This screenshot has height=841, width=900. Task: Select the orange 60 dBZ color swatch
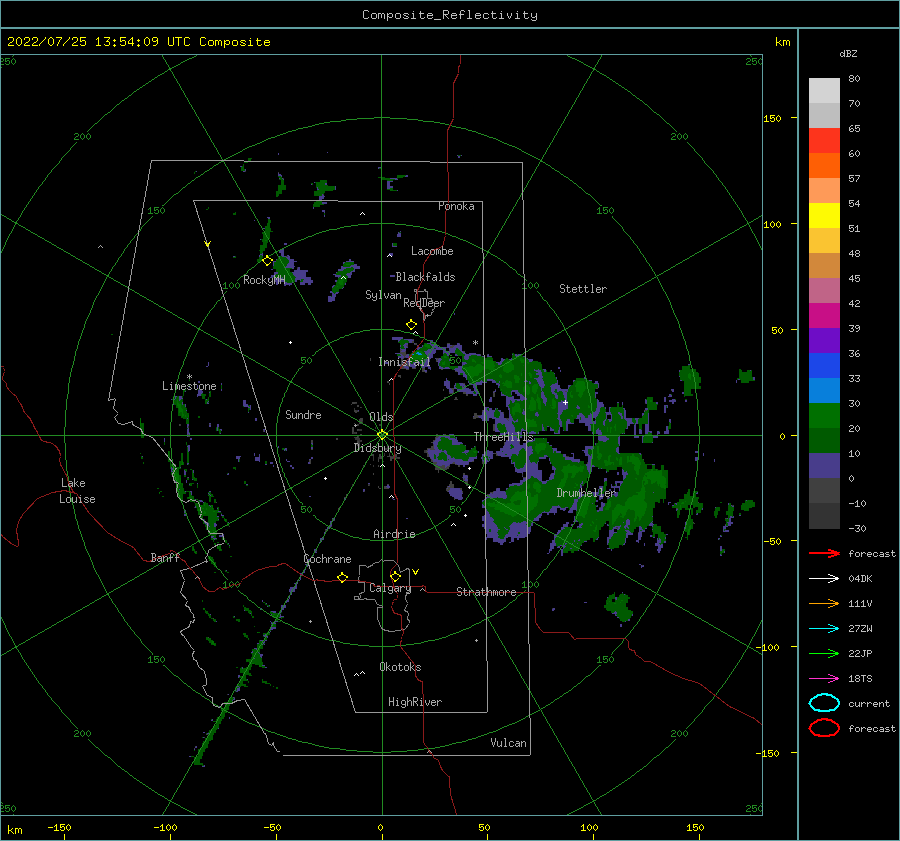click(x=824, y=165)
